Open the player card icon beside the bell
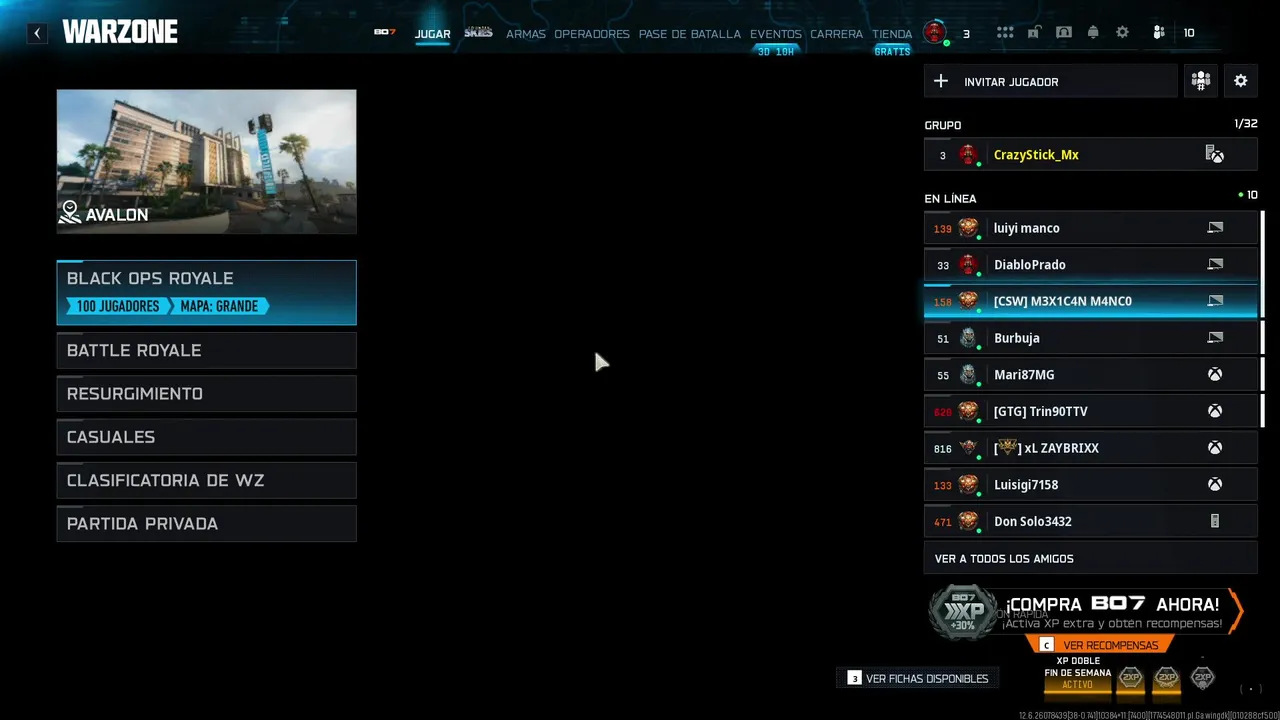 [x=1064, y=33]
